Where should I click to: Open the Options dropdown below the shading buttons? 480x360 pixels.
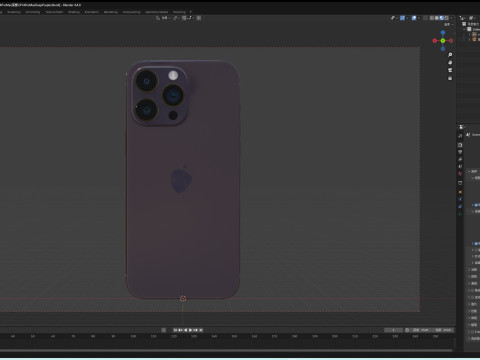(x=448, y=24)
